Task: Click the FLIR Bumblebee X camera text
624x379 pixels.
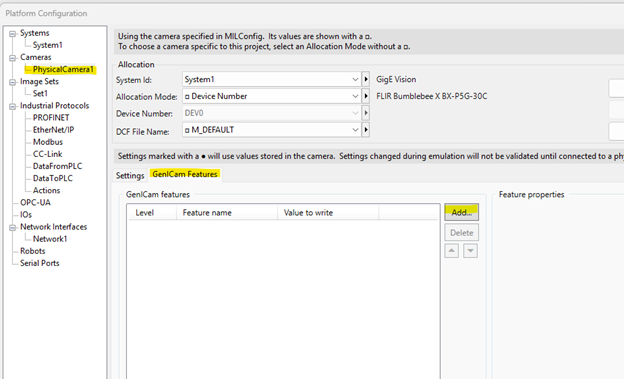Action: pyautogui.click(x=432, y=96)
